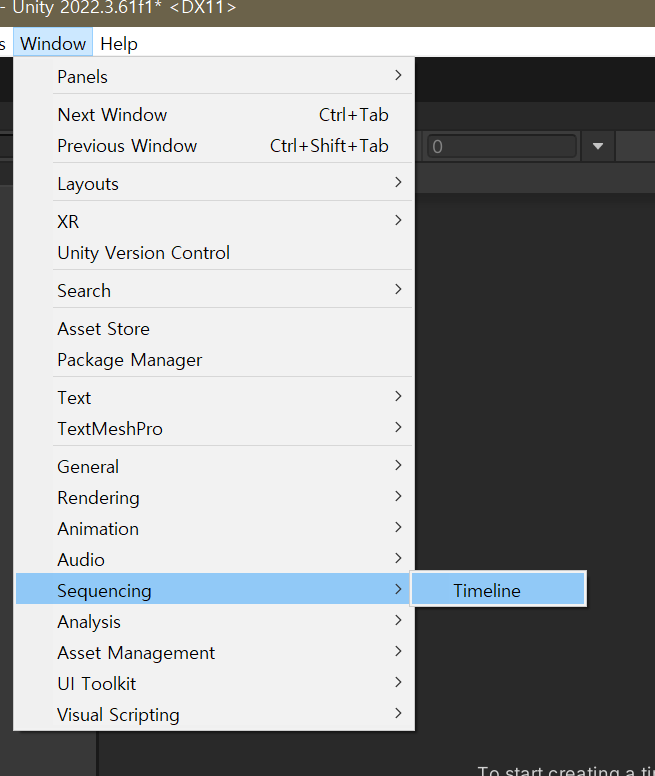Expand the TextMeshPro submenu
The height and width of the screenshot is (776, 655).
click(x=214, y=429)
